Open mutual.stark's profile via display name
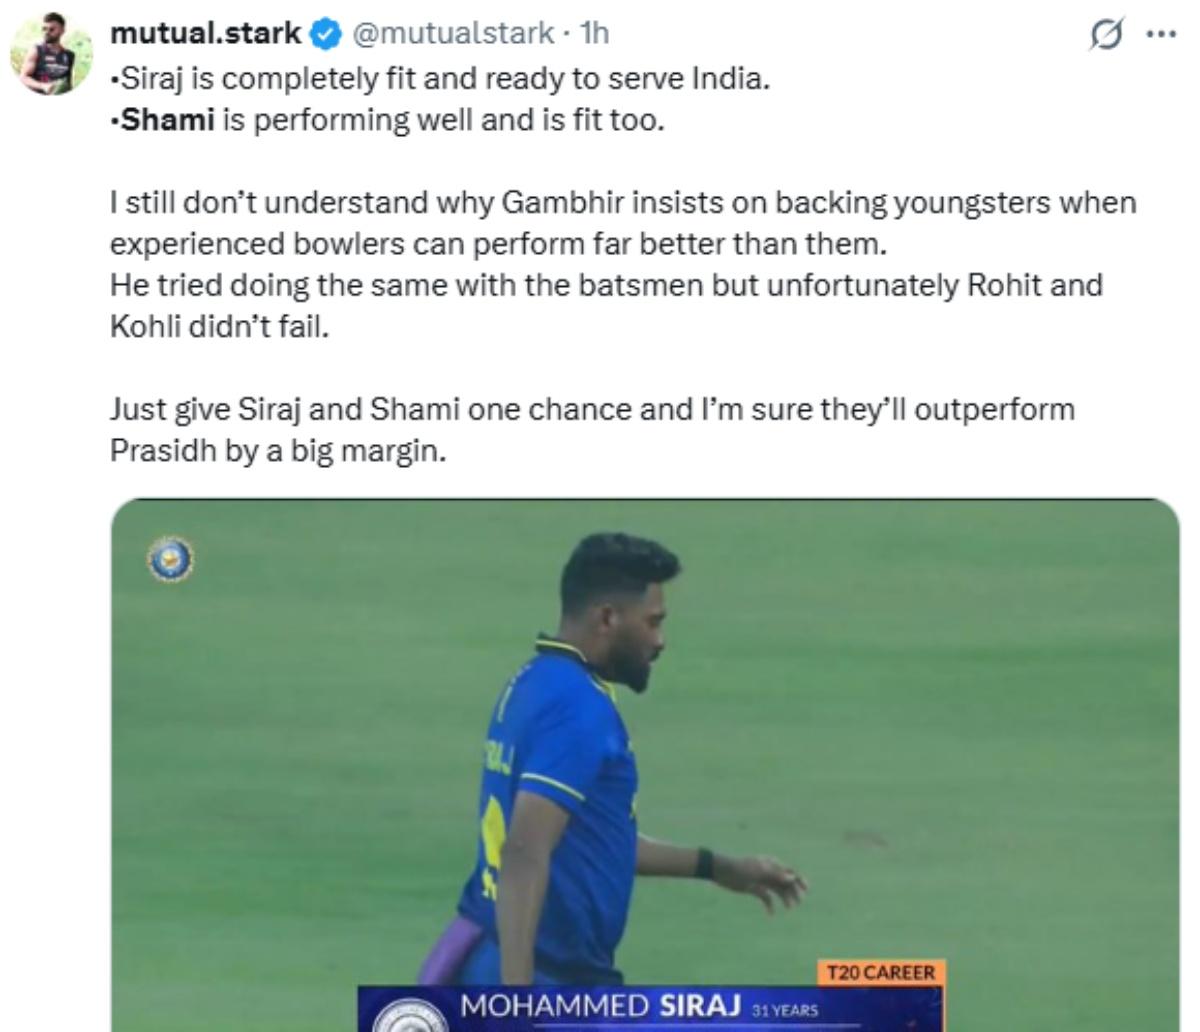This screenshot has width=1200, height=1032. coord(205,33)
